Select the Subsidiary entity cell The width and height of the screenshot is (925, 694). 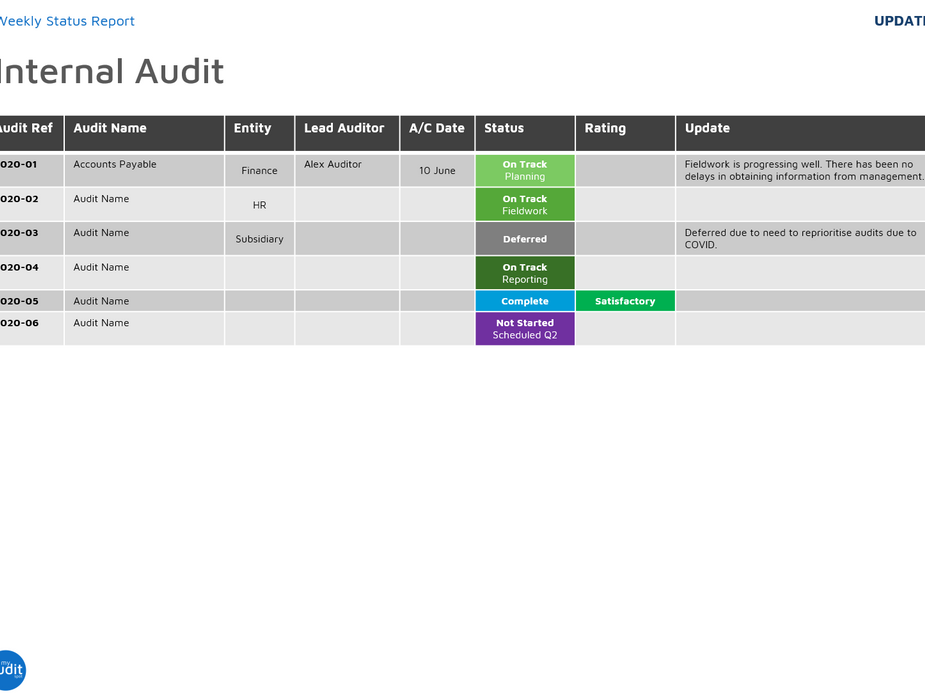(x=260, y=239)
